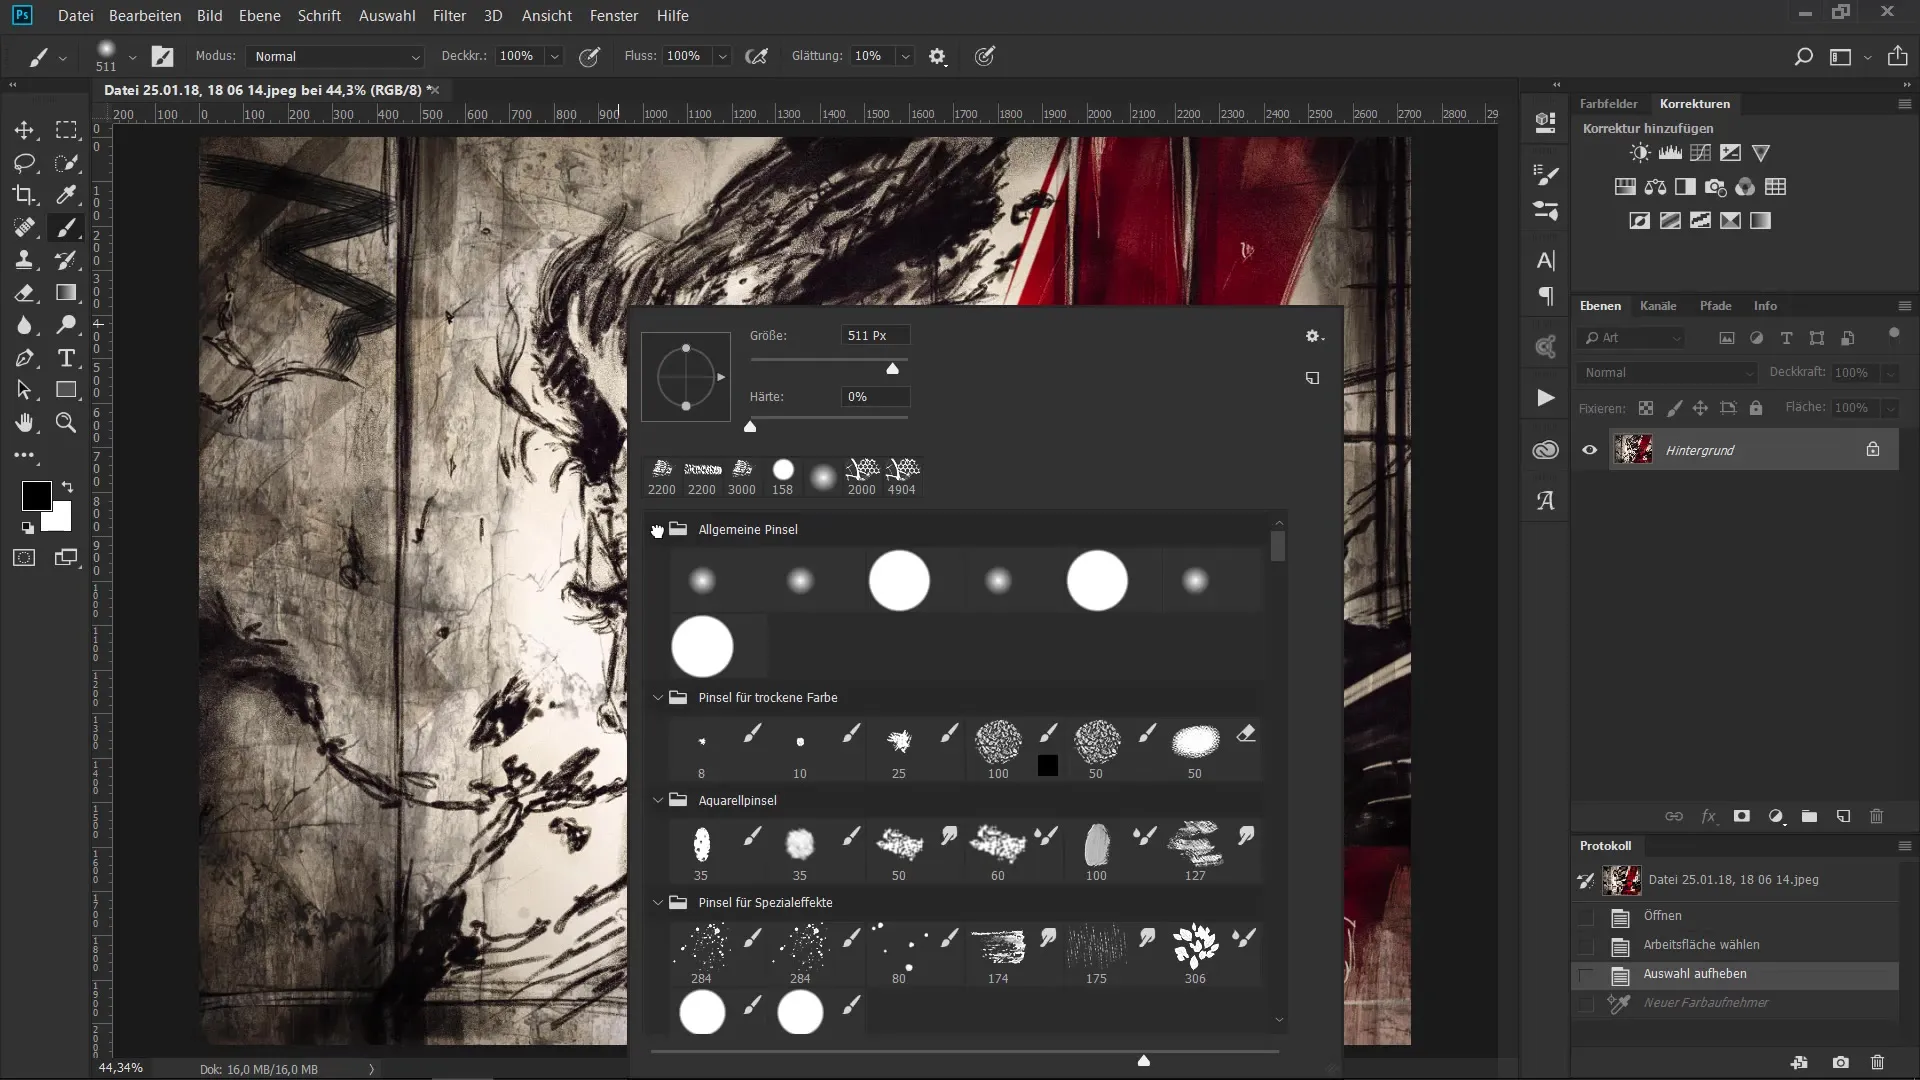Select the Blur tool

[x=24, y=325]
